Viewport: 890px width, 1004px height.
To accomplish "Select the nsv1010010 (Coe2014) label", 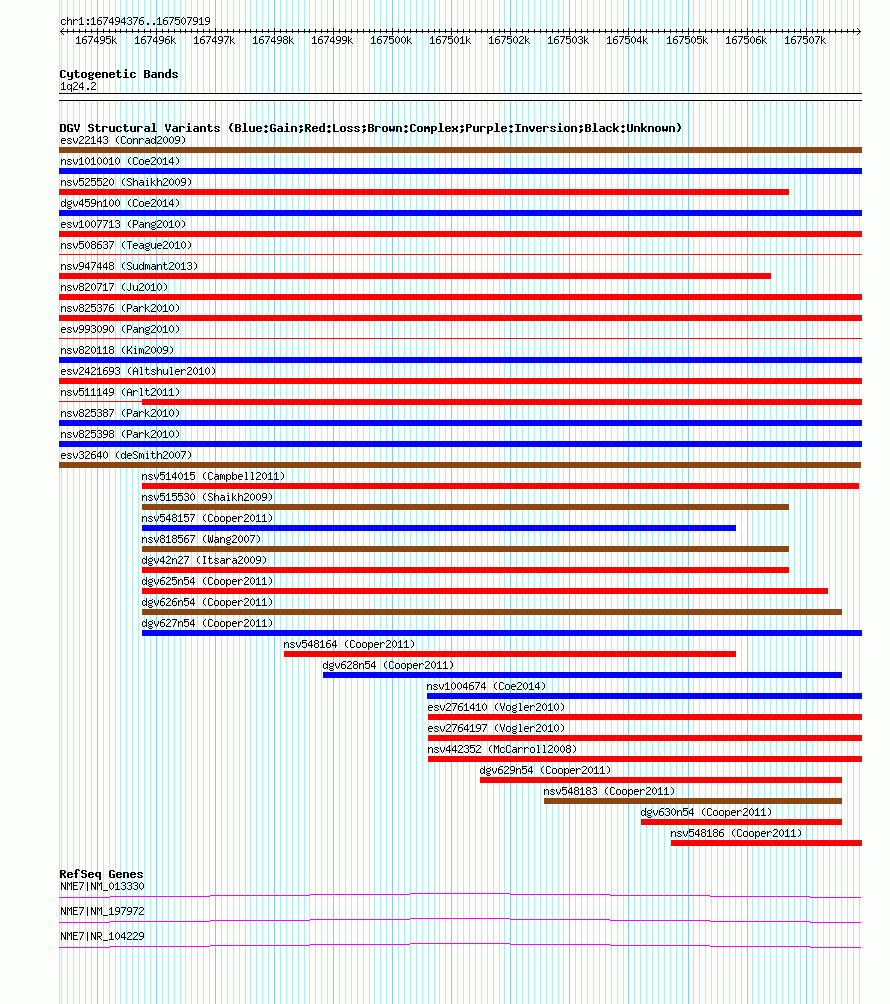I will tap(120, 161).
